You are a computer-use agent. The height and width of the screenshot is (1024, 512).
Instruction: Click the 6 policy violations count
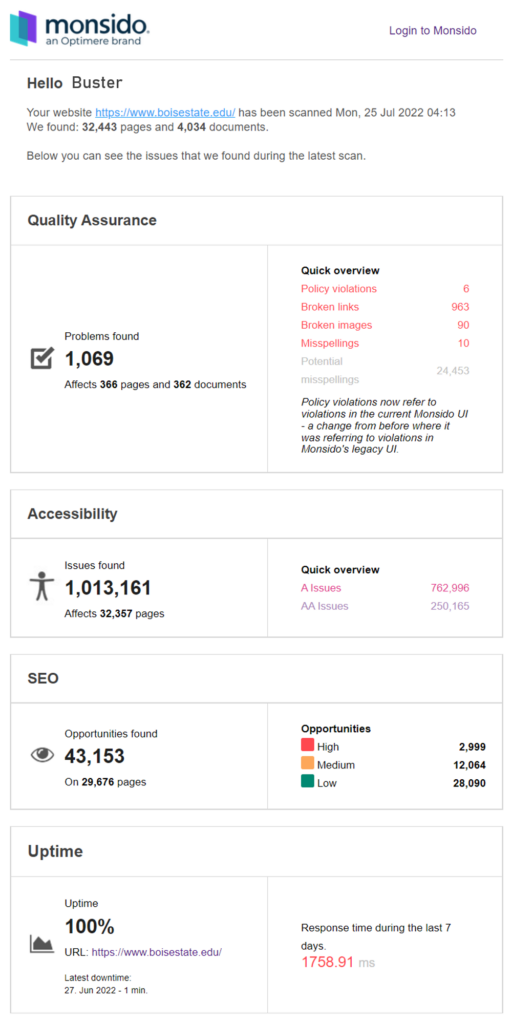click(466, 289)
